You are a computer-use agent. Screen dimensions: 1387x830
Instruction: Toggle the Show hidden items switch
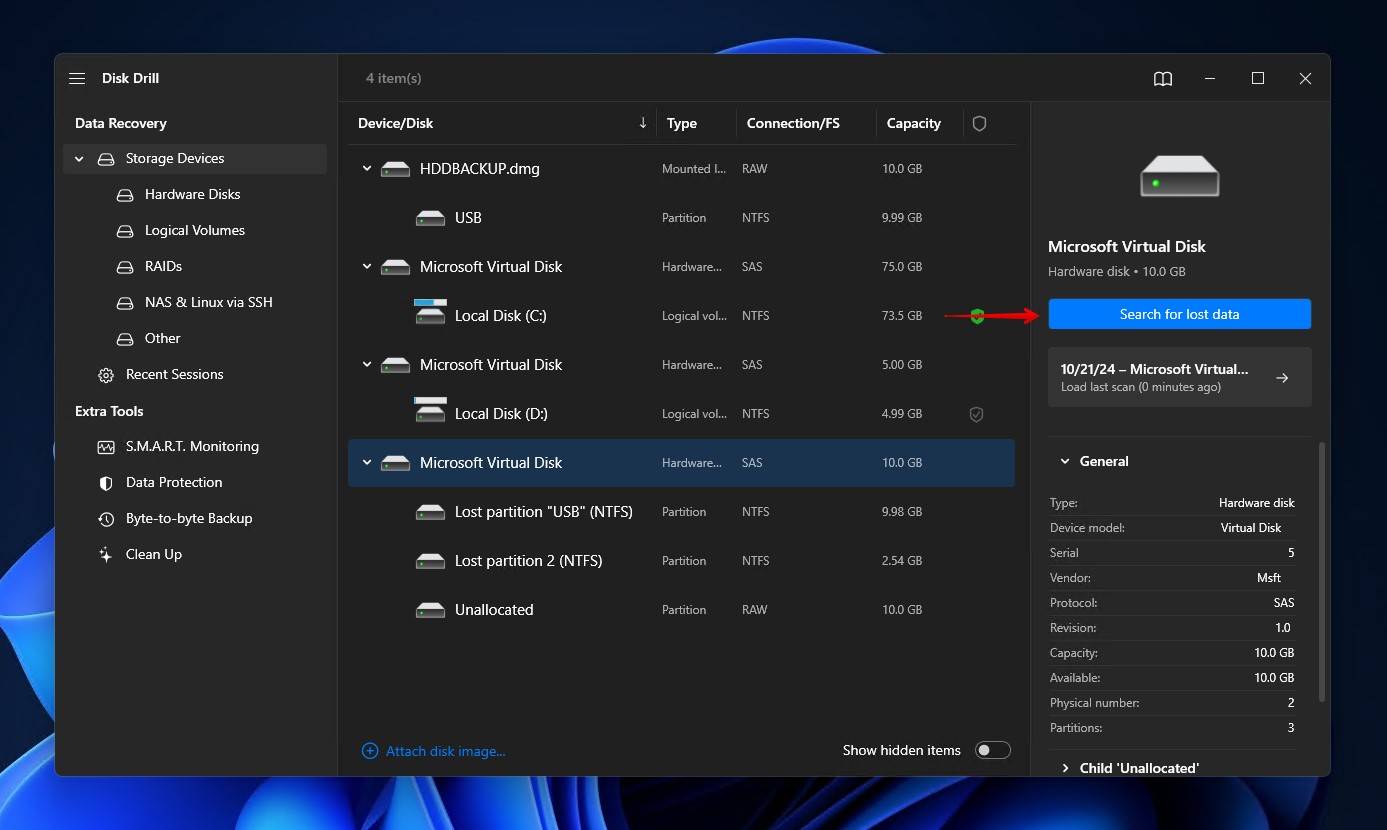[x=993, y=751]
